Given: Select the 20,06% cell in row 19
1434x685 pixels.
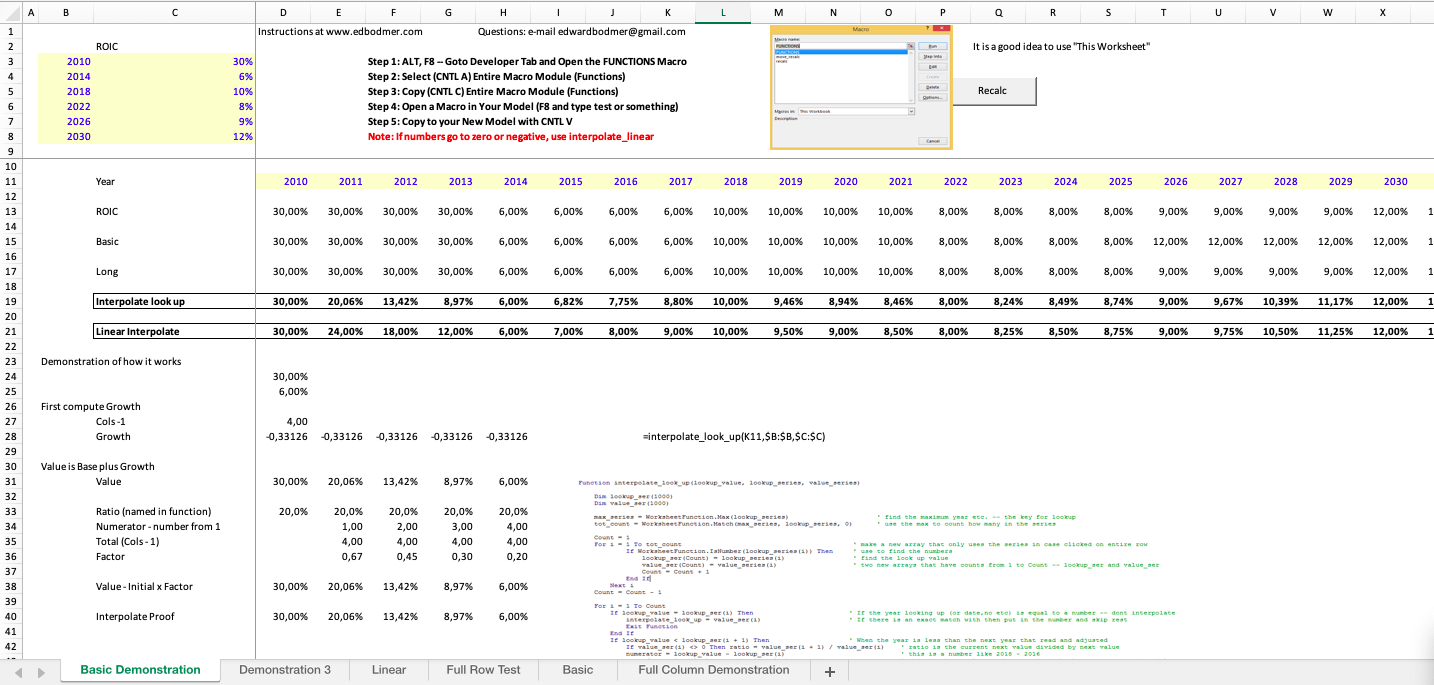Looking at the screenshot, I should click(337, 301).
